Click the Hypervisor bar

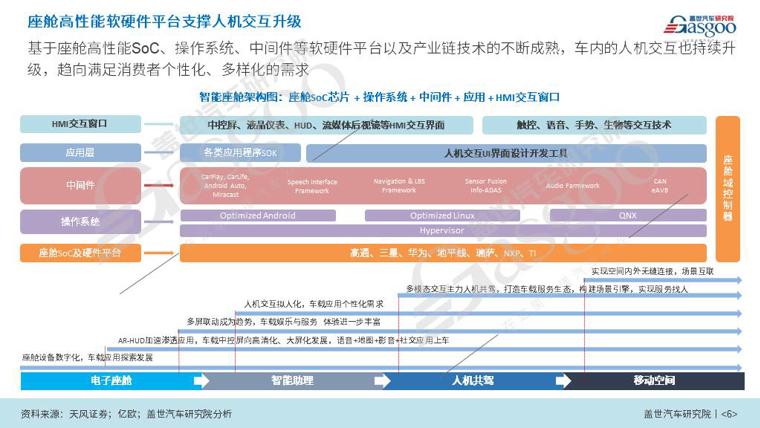click(x=443, y=231)
